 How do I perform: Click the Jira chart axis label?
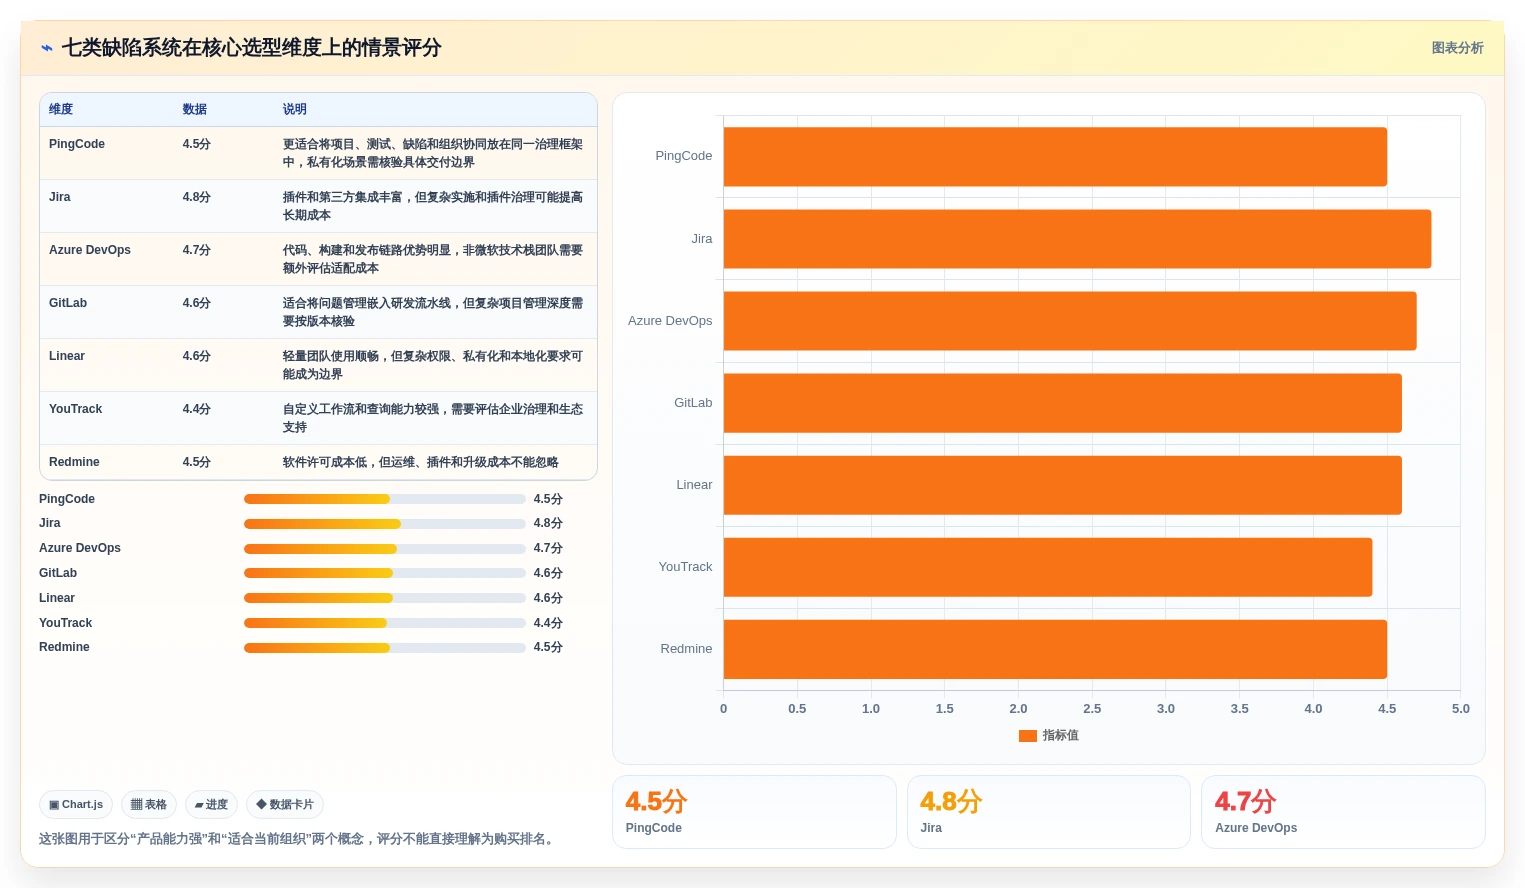coord(702,239)
